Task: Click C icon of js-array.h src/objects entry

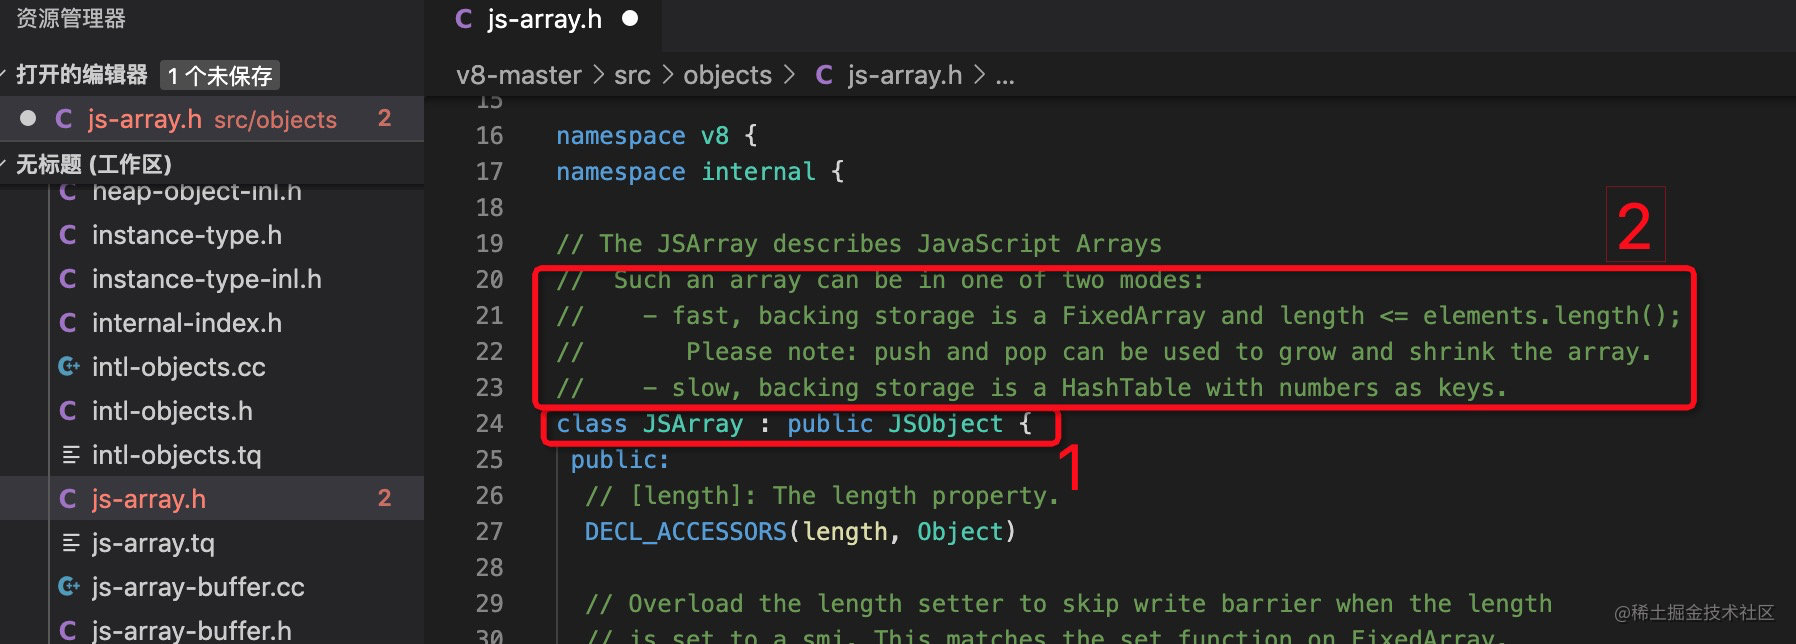Action: 64,119
